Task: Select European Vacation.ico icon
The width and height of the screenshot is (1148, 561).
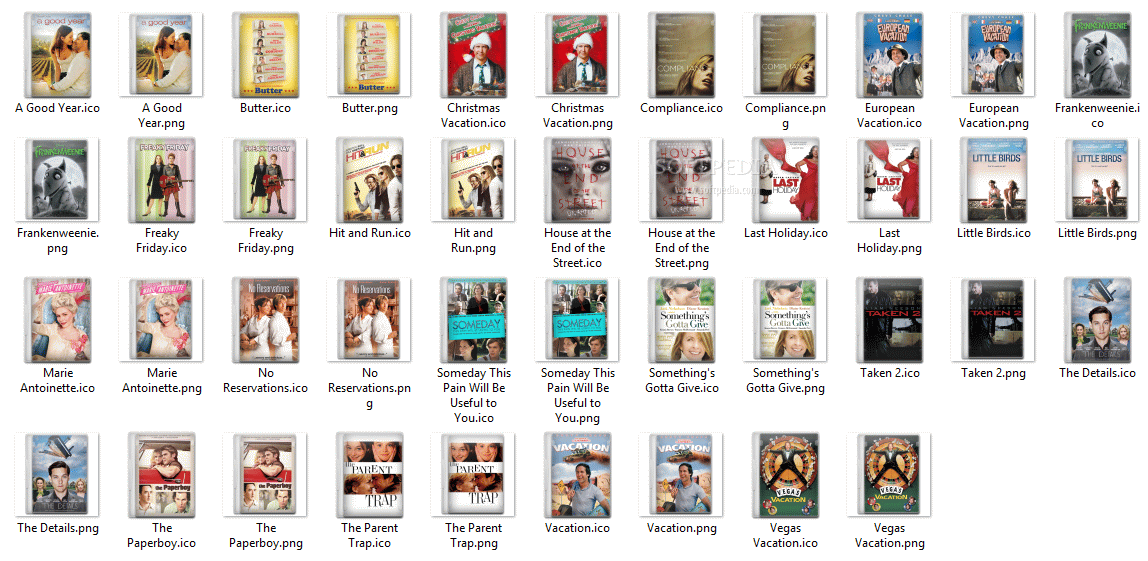Action: (x=890, y=54)
